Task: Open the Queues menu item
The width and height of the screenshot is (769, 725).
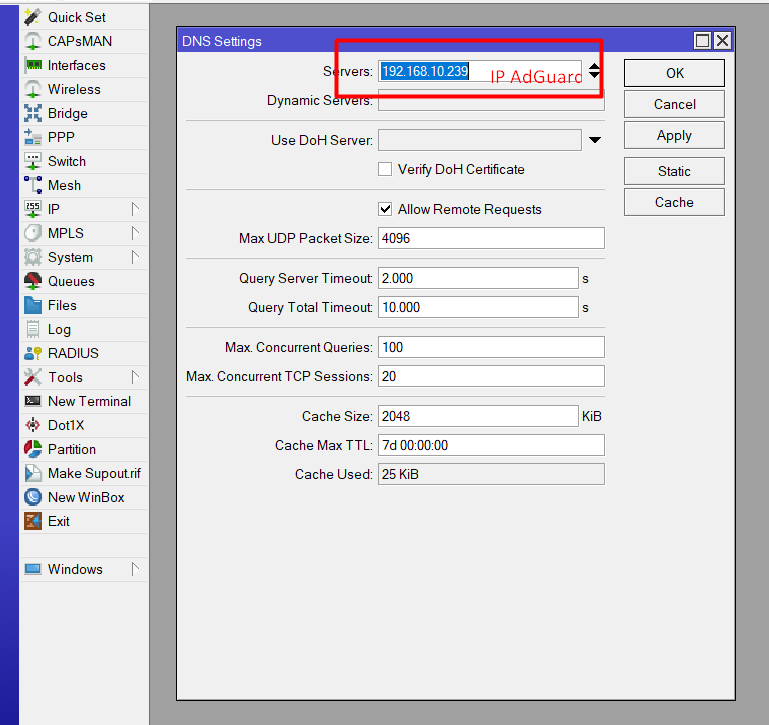Action: (x=84, y=281)
